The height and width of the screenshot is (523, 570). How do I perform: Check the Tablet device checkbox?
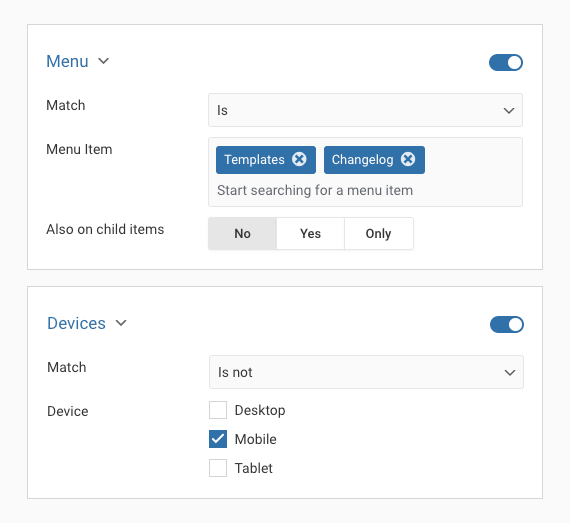click(218, 468)
